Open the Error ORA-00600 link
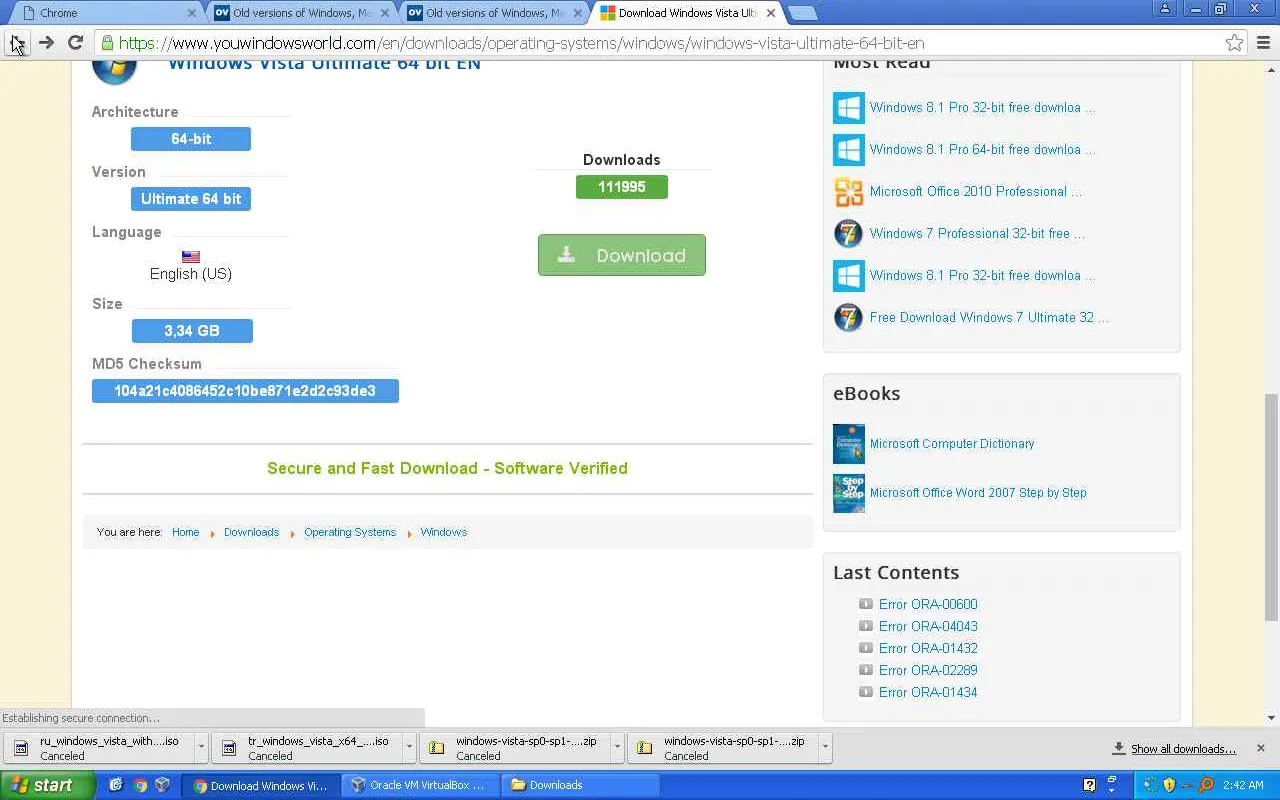Viewport: 1280px width, 800px height. (928, 604)
